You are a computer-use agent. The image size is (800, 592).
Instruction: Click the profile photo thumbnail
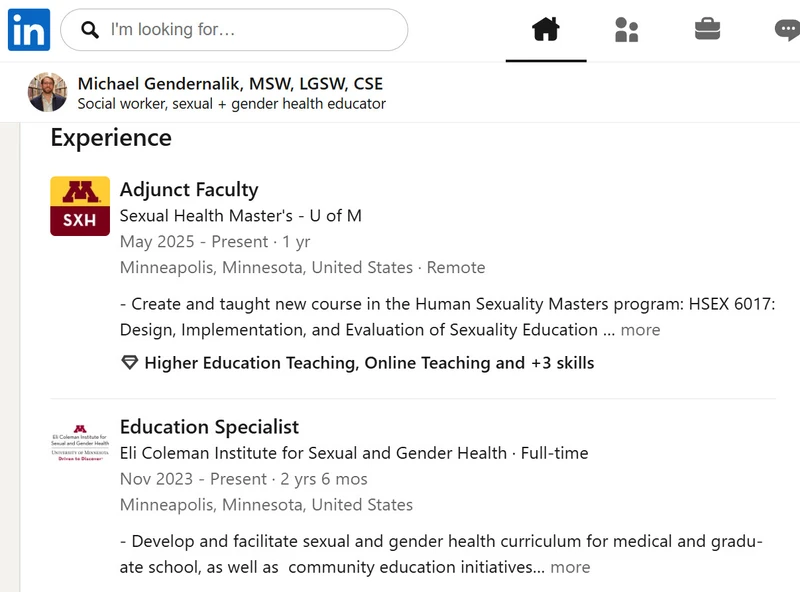coord(47,92)
